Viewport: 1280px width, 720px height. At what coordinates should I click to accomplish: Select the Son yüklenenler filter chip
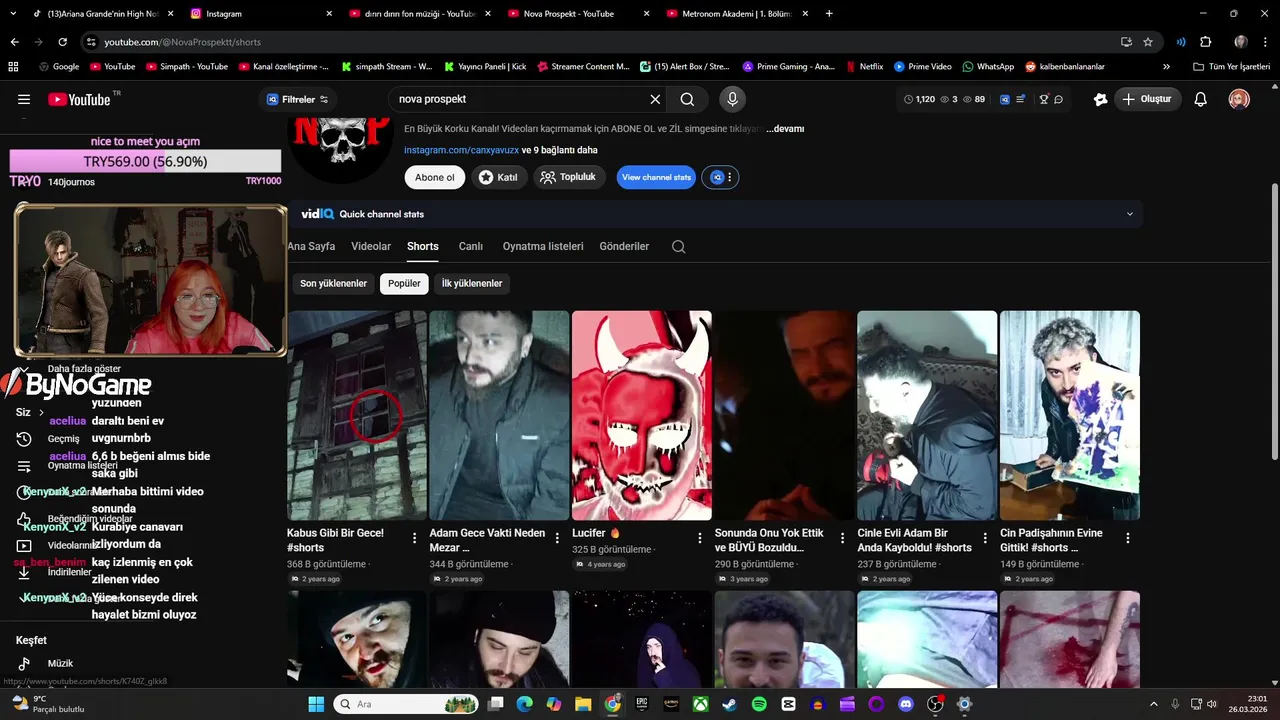[334, 284]
